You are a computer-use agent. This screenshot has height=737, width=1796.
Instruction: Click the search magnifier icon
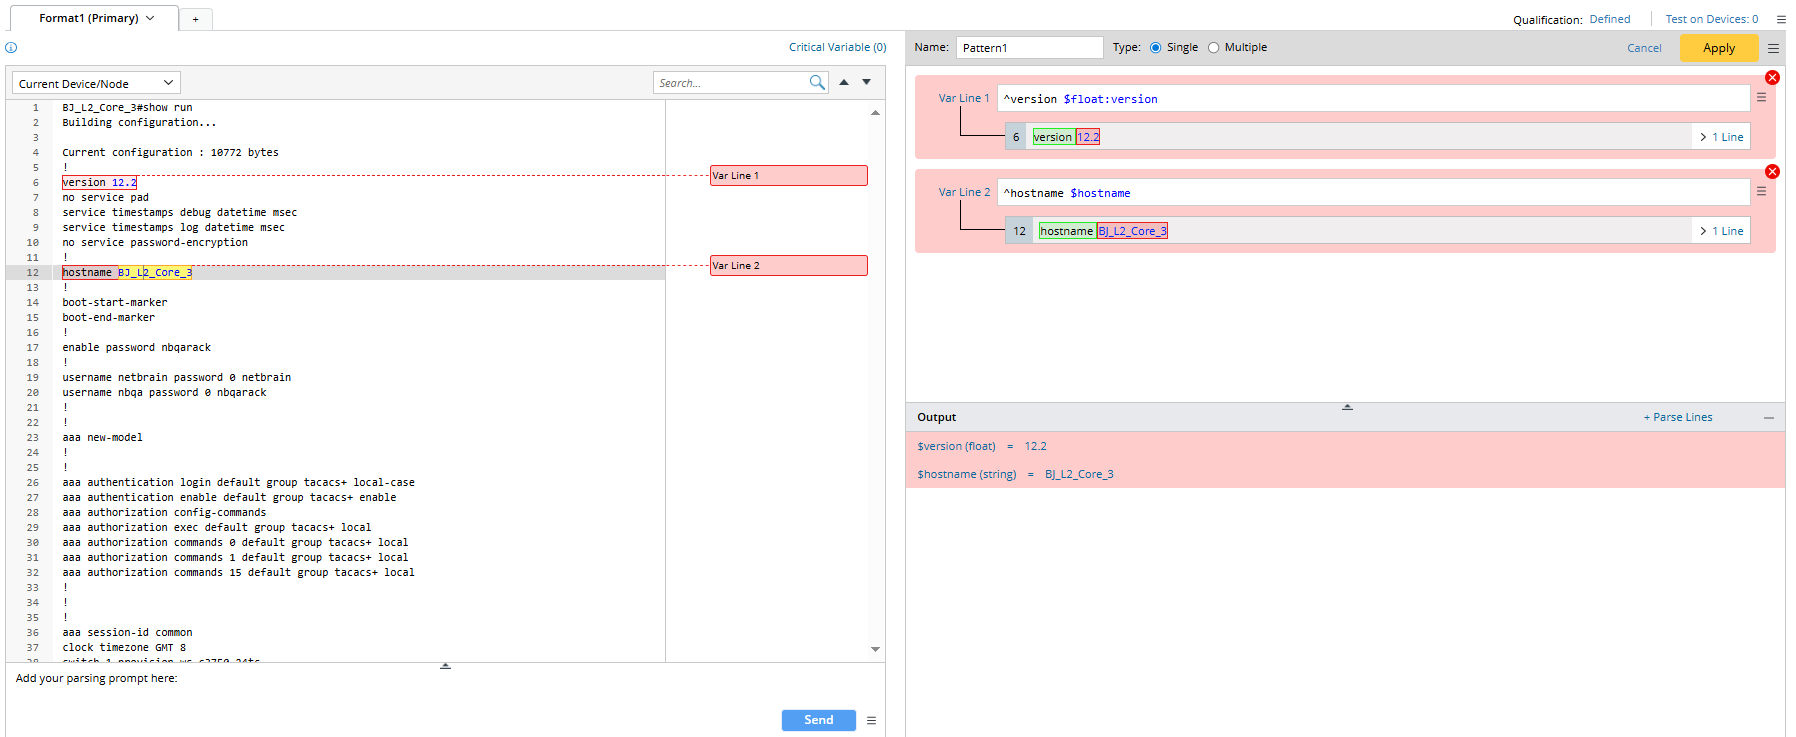pyautogui.click(x=817, y=83)
